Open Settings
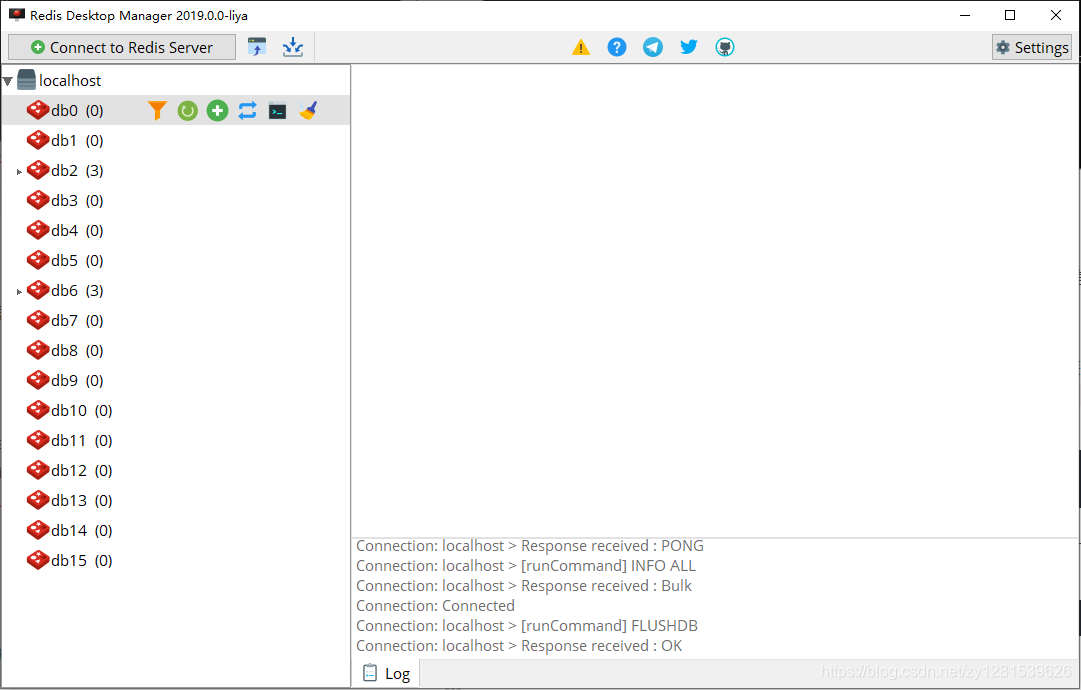 tap(1032, 48)
